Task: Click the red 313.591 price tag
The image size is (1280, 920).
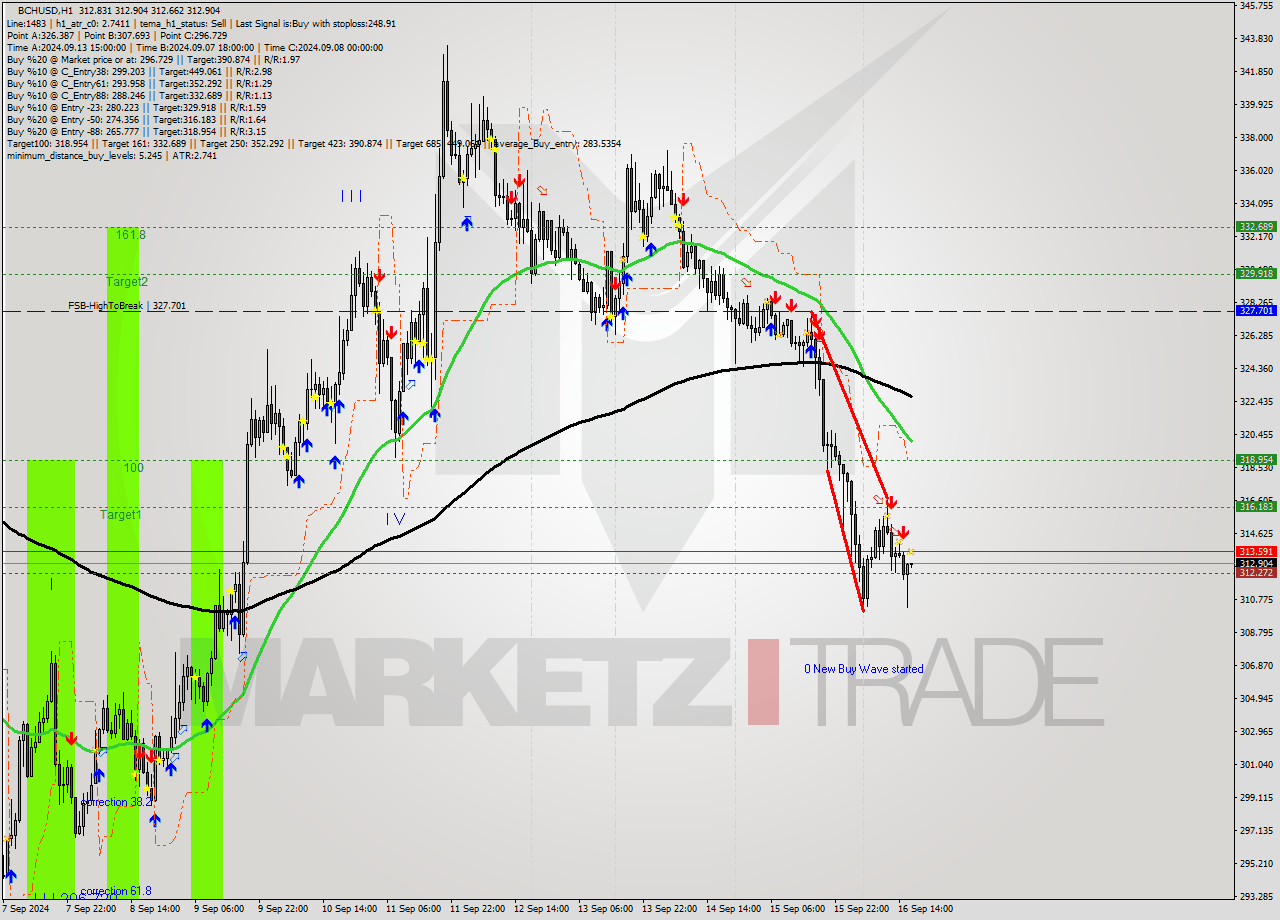Action: [x=1257, y=551]
